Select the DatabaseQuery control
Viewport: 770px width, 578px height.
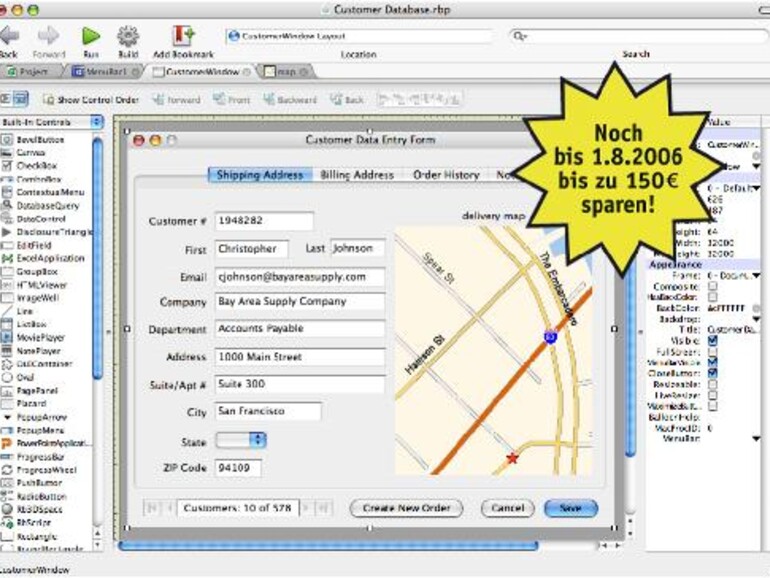coord(48,206)
